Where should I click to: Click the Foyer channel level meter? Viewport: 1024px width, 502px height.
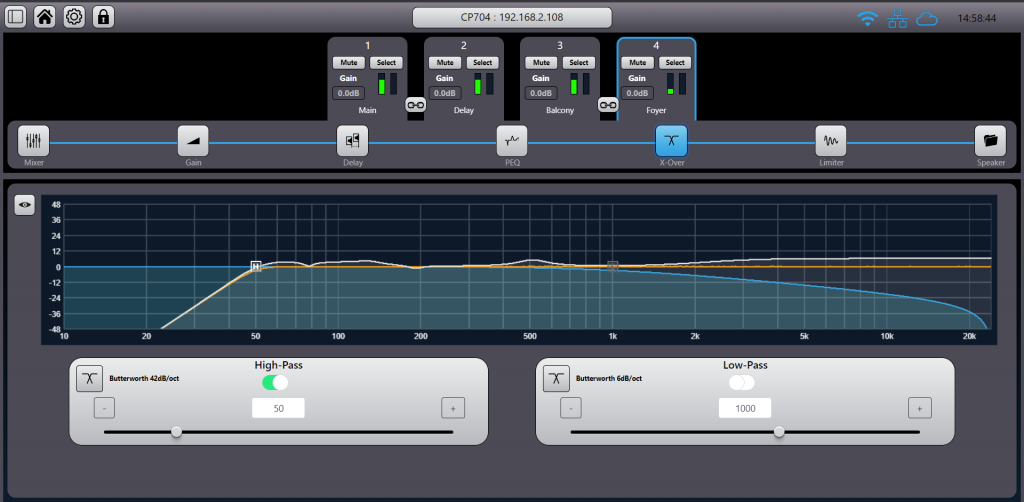coord(677,84)
